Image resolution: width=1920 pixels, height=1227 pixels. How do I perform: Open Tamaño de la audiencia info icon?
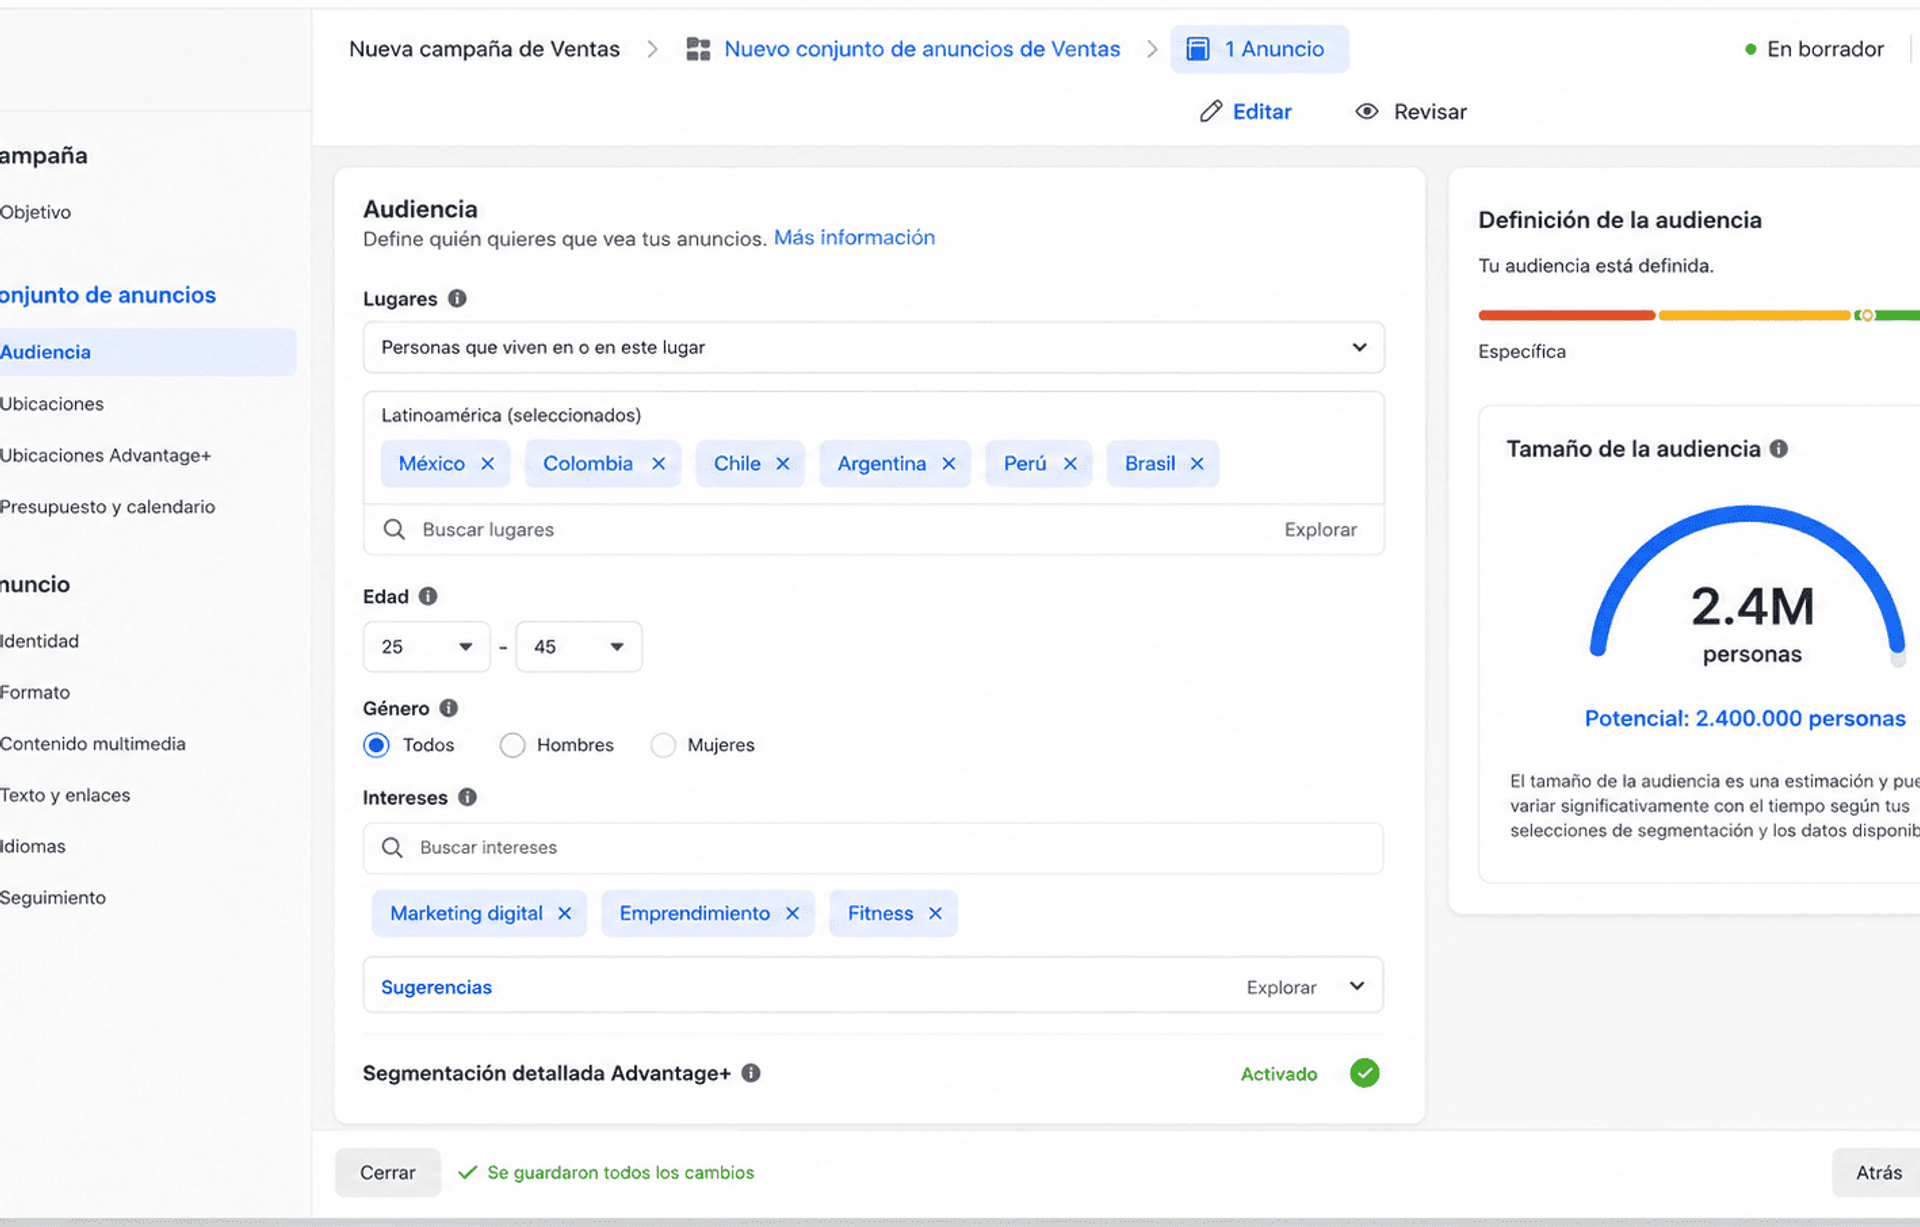1778,448
